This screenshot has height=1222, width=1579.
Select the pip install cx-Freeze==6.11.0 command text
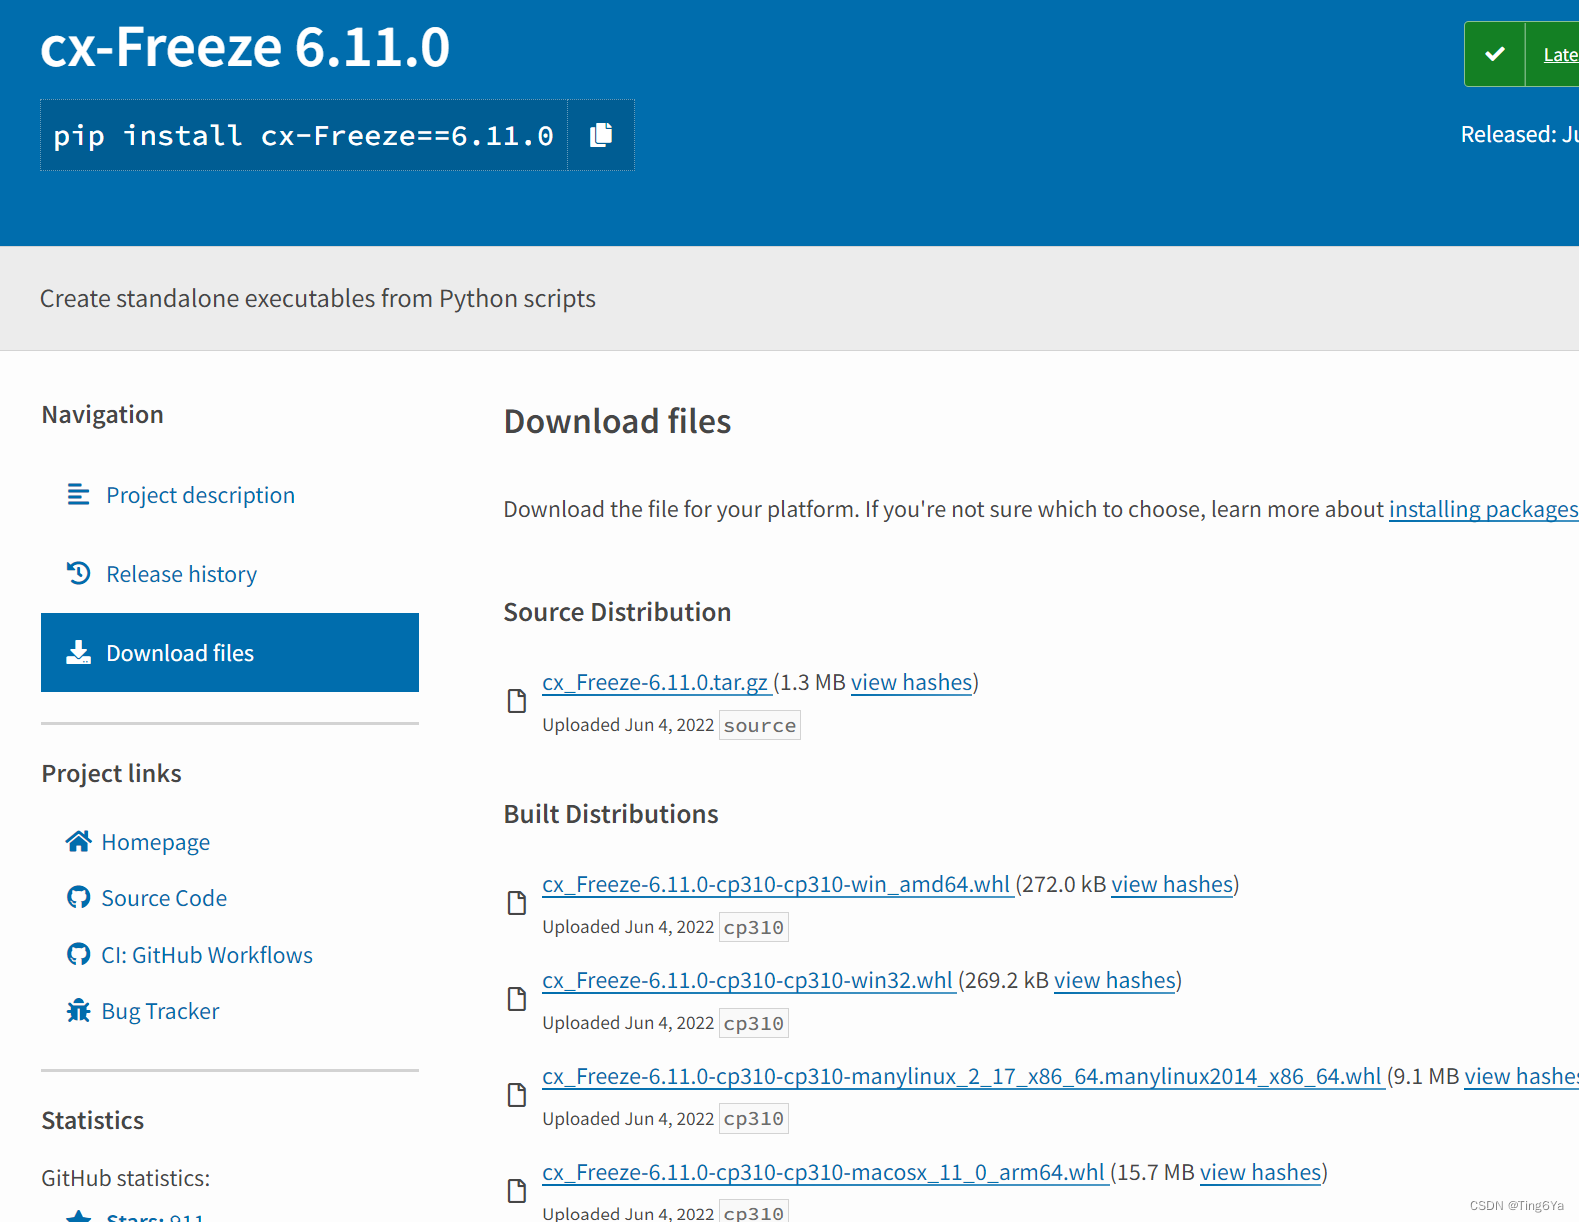303,135
